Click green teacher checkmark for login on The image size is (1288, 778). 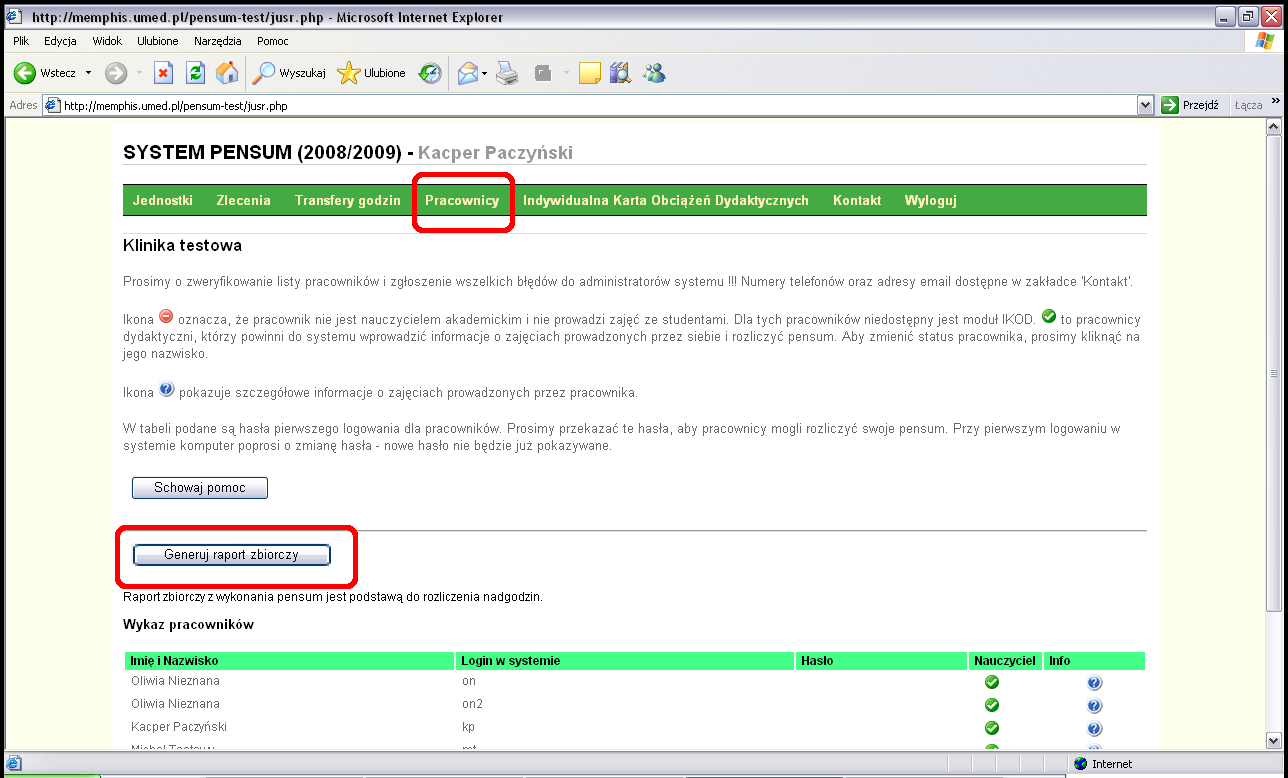[992, 682]
